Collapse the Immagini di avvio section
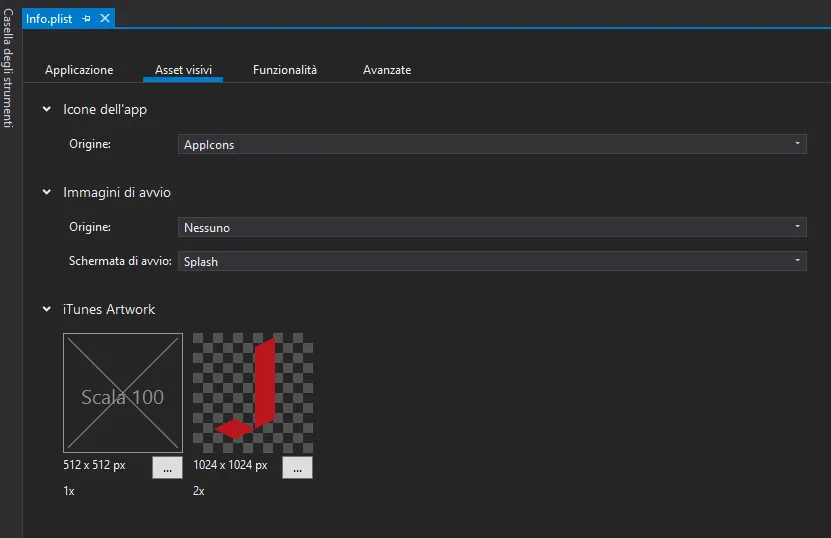831x538 pixels. pyautogui.click(x=47, y=192)
